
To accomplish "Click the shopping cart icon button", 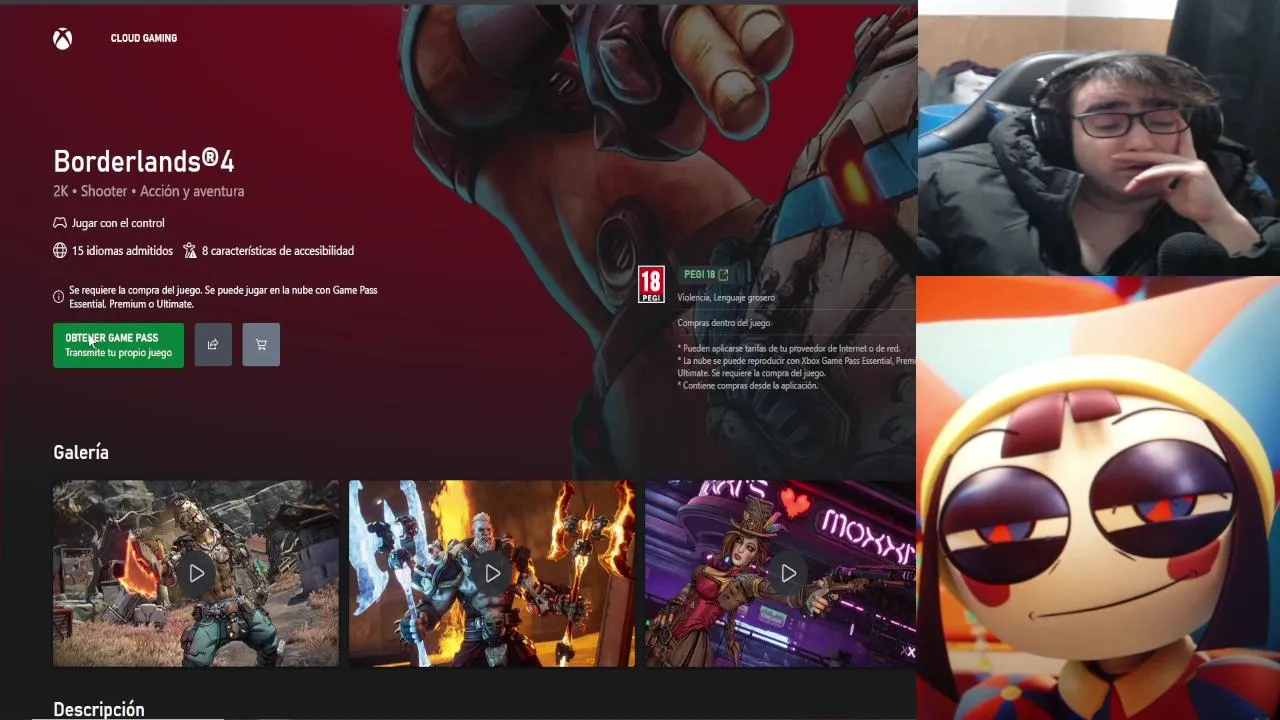I will point(261,345).
